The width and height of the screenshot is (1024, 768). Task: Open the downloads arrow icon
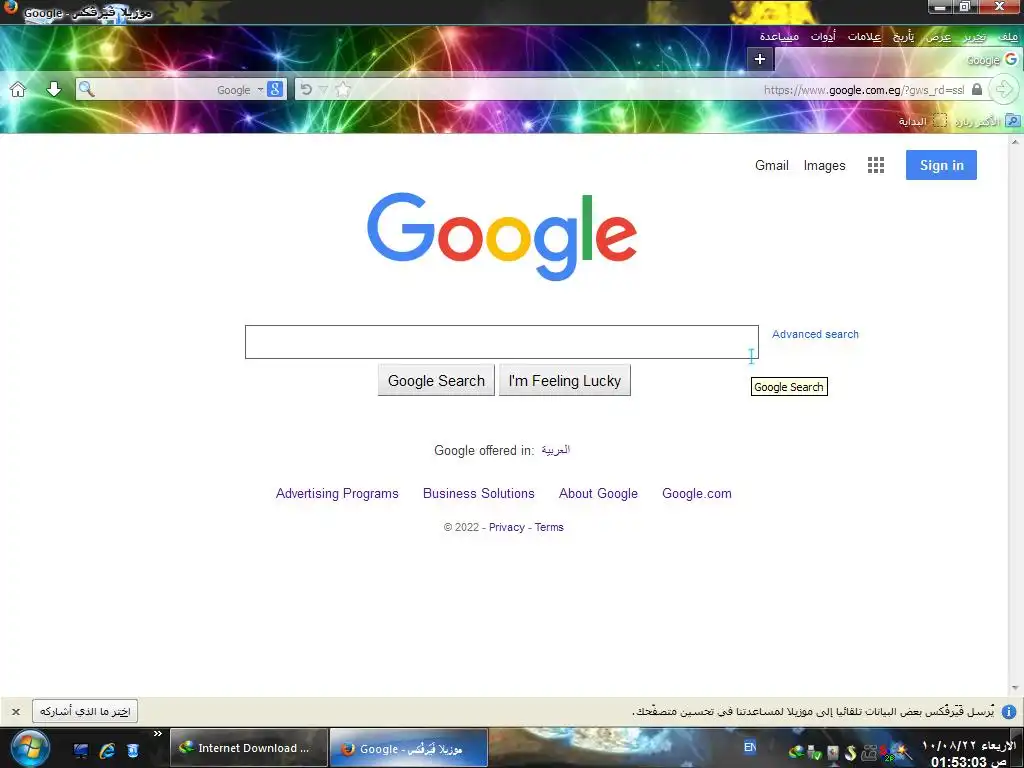pyautogui.click(x=54, y=89)
